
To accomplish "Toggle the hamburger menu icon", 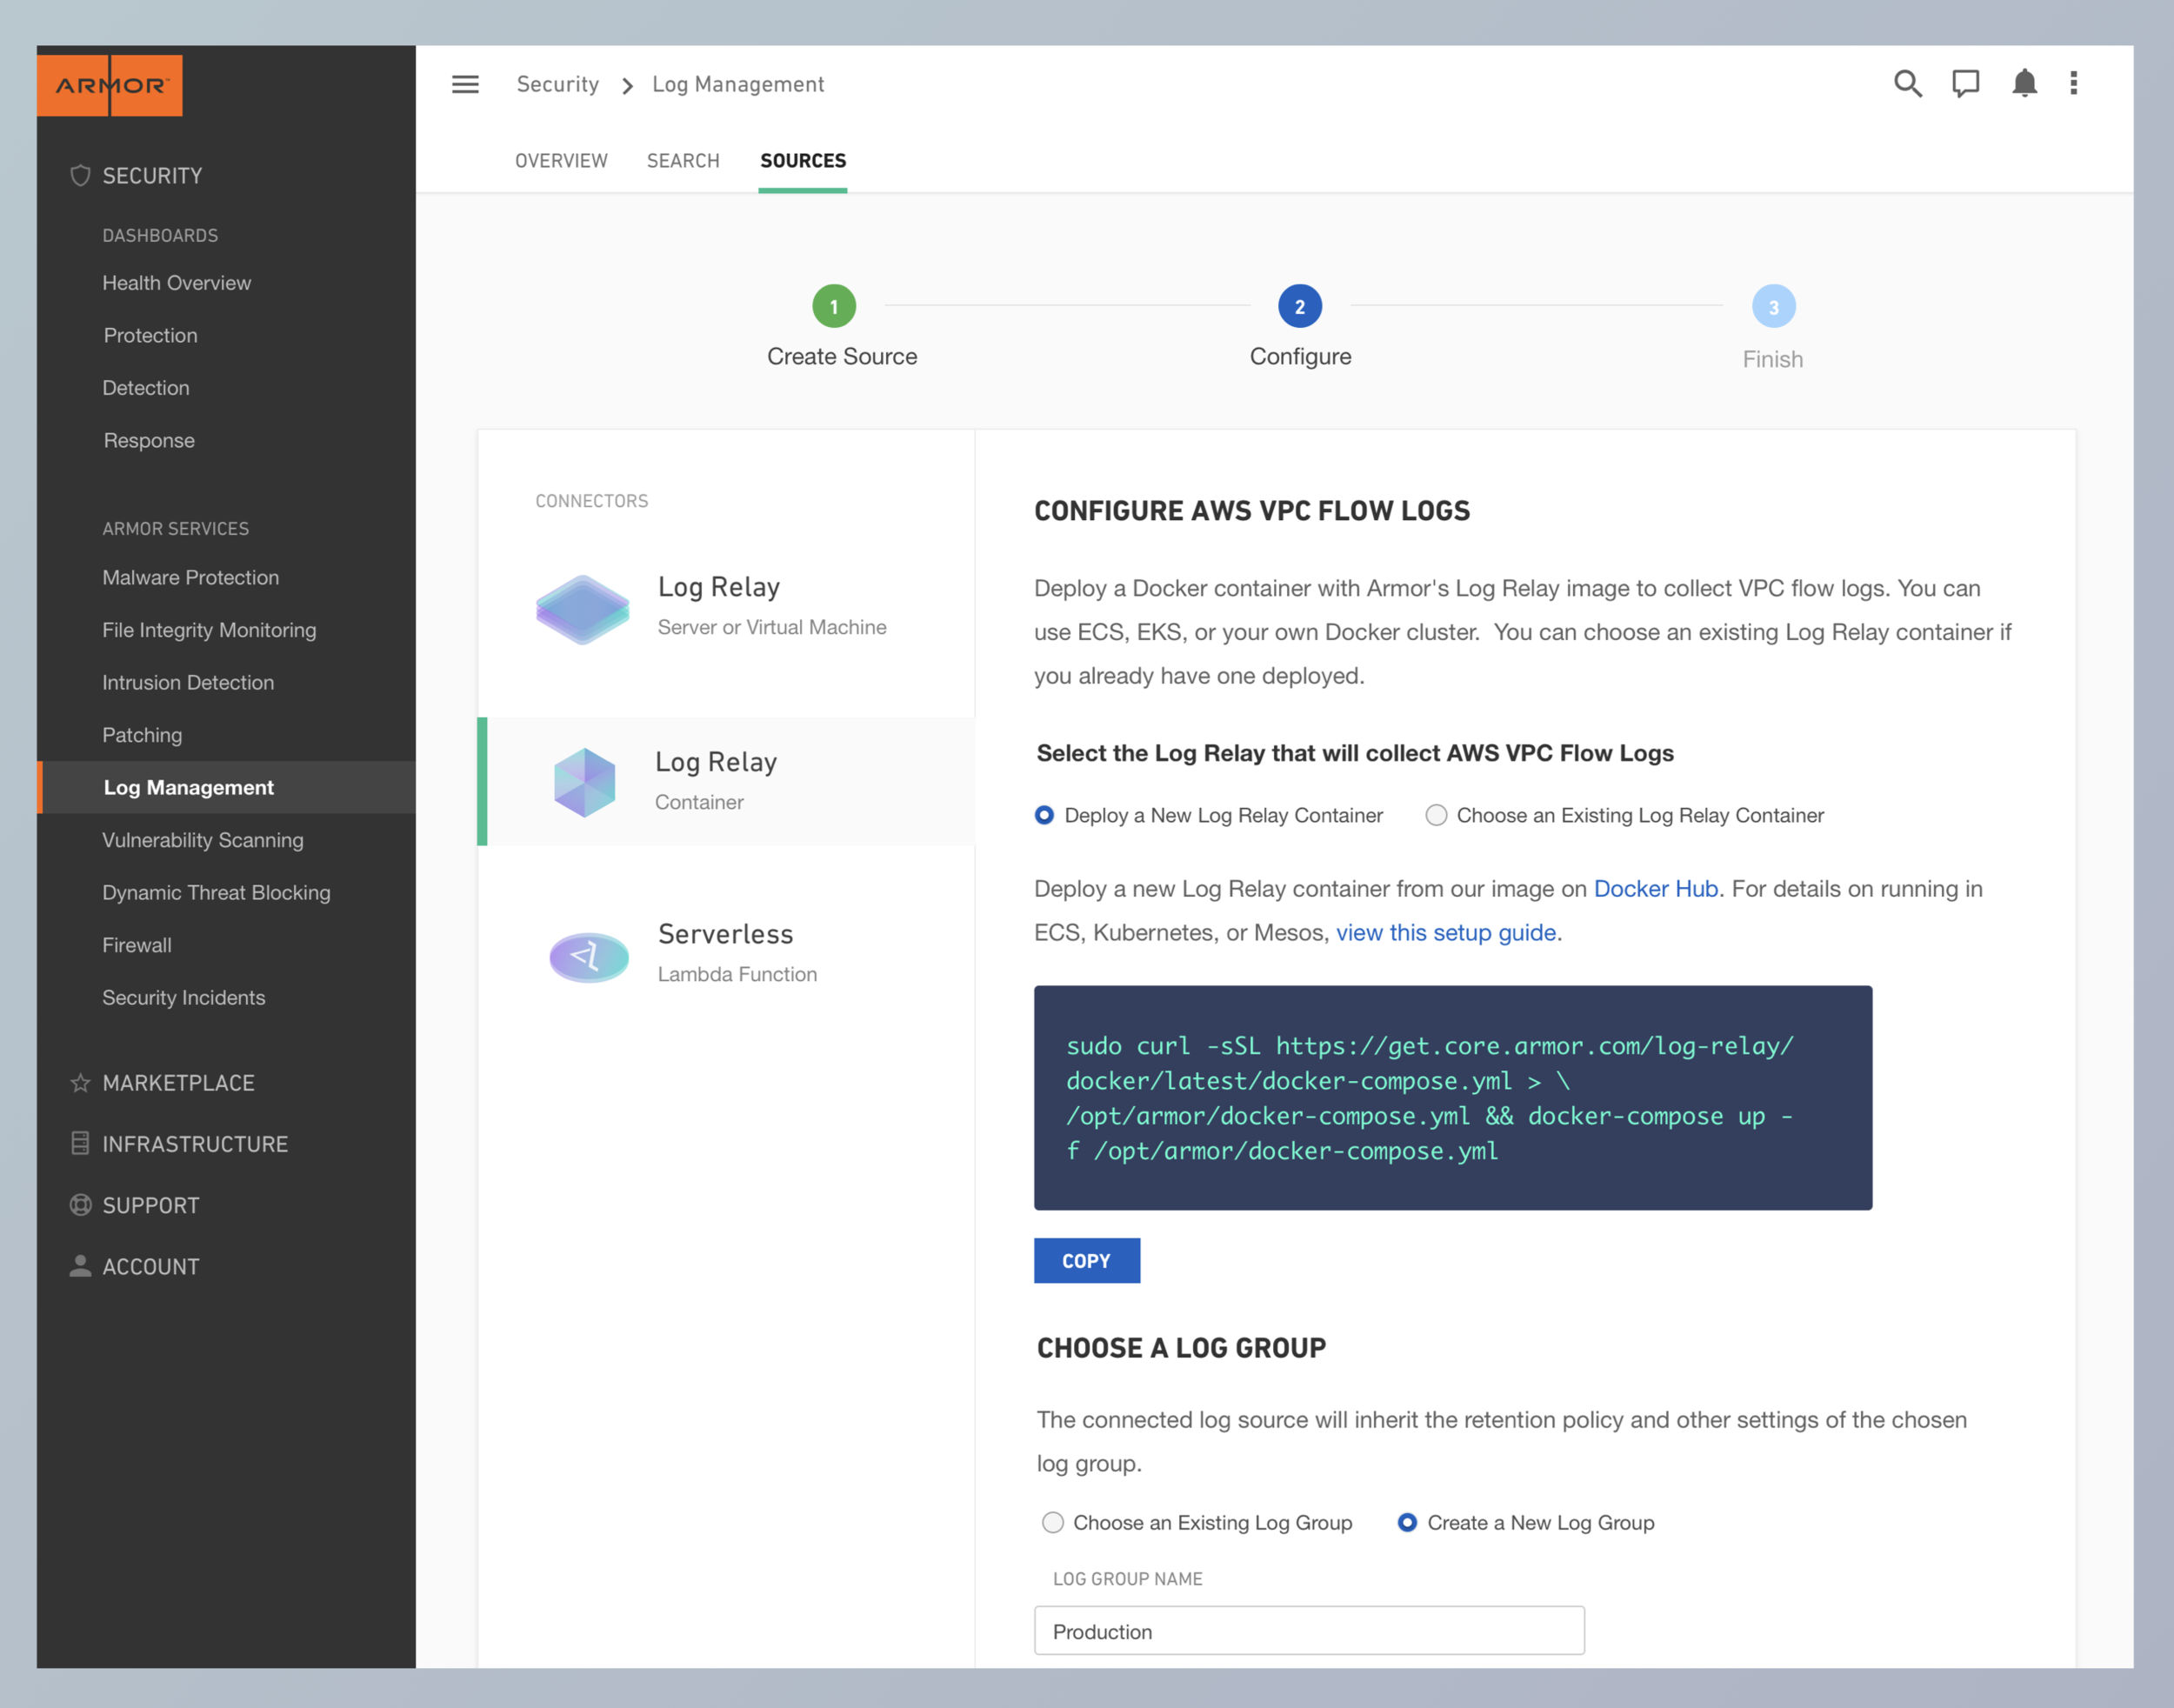I will [x=465, y=85].
